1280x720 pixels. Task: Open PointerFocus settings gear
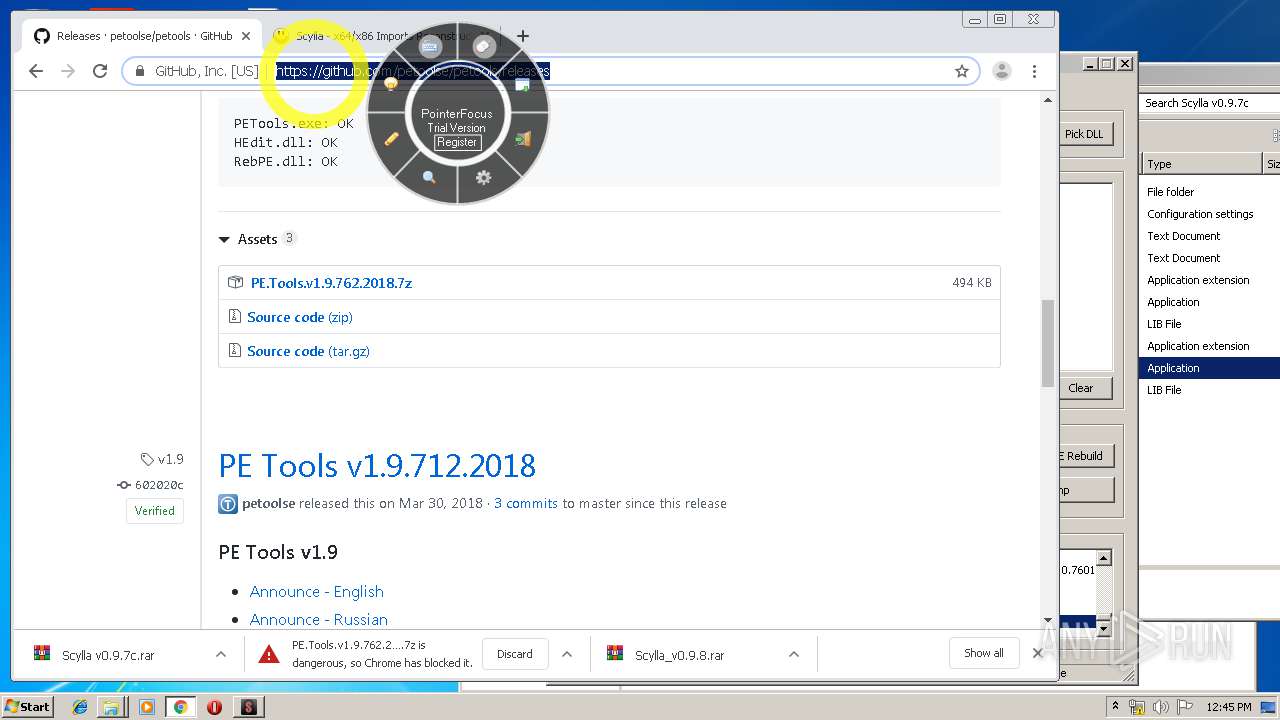click(x=483, y=177)
